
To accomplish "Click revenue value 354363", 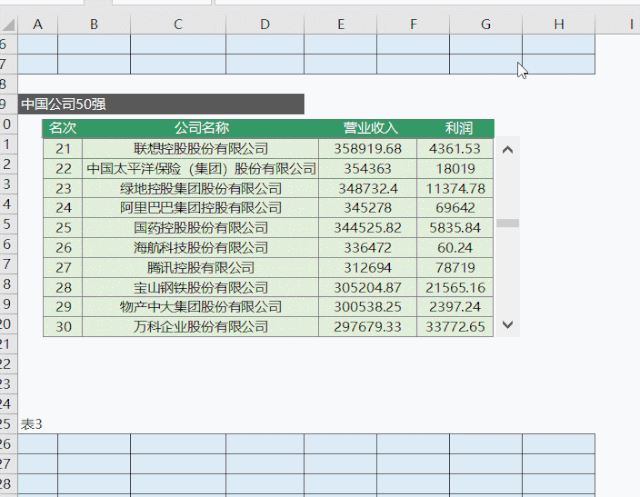I will [368, 169].
